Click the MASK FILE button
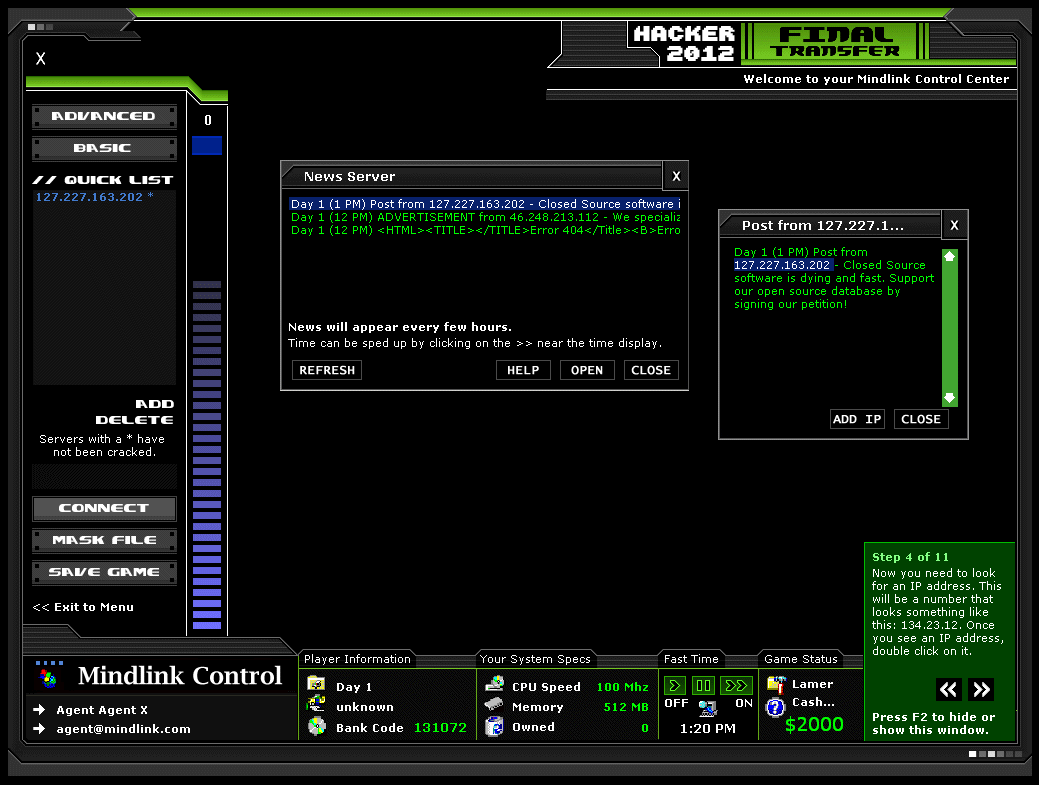This screenshot has height=785, width=1039. point(104,540)
